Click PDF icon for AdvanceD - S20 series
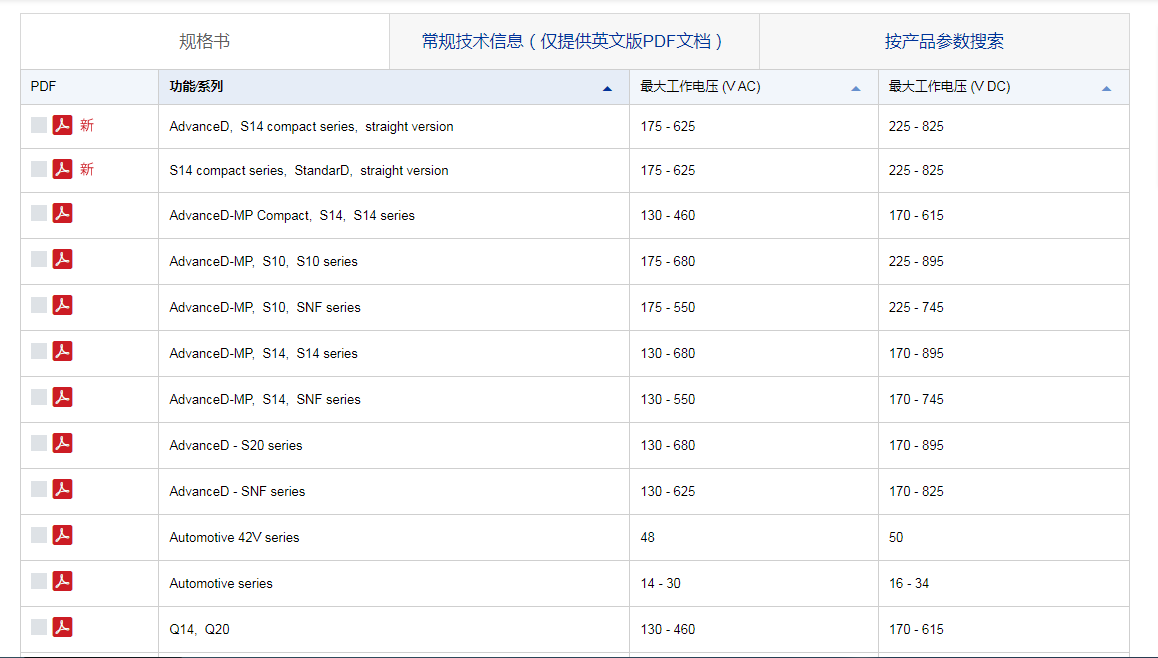This screenshot has height=658, width=1158. pyautogui.click(x=62, y=444)
